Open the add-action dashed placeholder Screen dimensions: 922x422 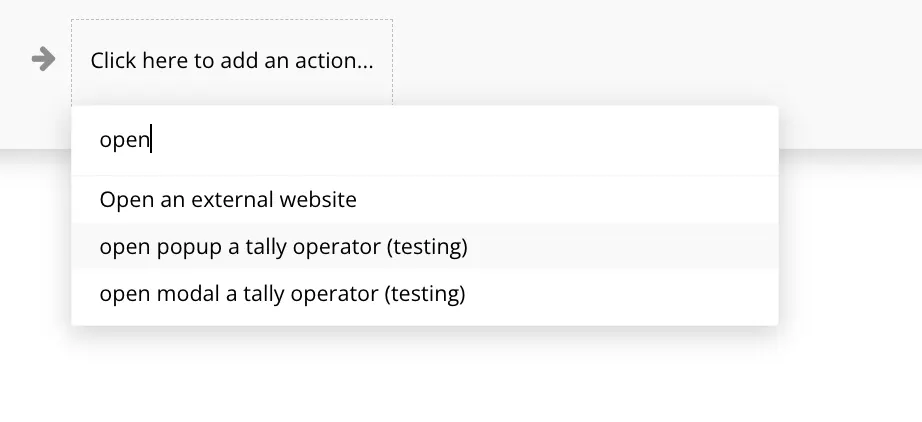[x=231, y=60]
